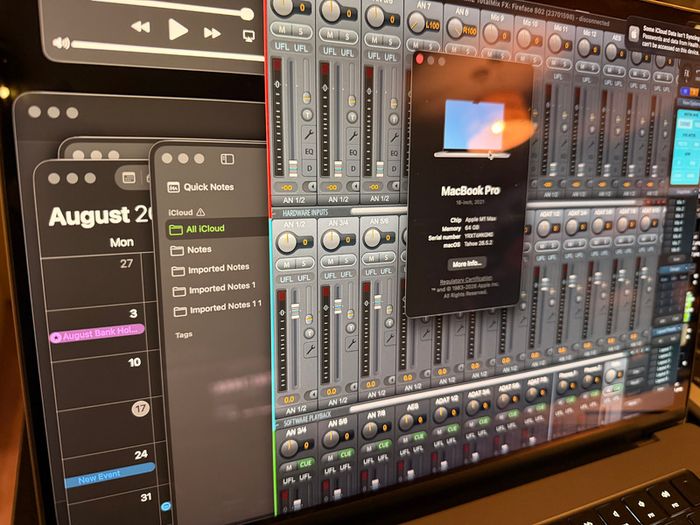The width and height of the screenshot is (700, 525).
Task: Click the Serial number line in the MacBook Pro window
Action: [x=461, y=236]
